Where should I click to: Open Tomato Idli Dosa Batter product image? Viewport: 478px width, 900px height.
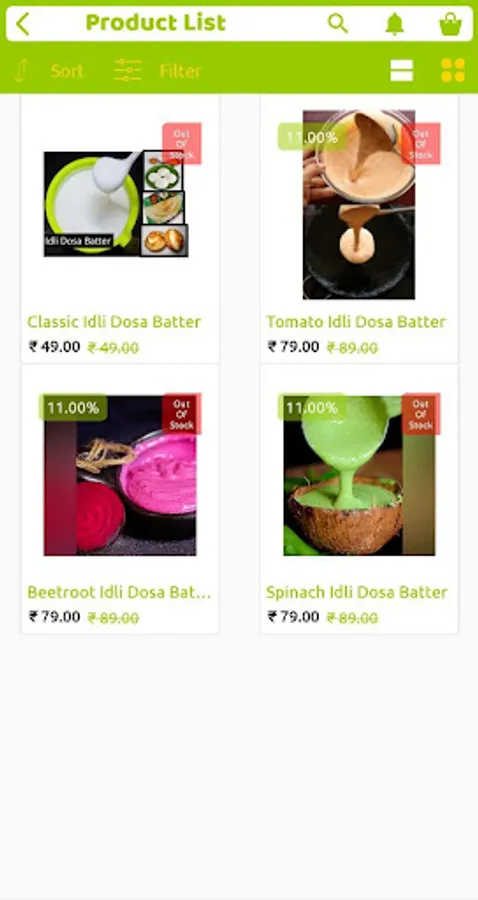point(359,204)
